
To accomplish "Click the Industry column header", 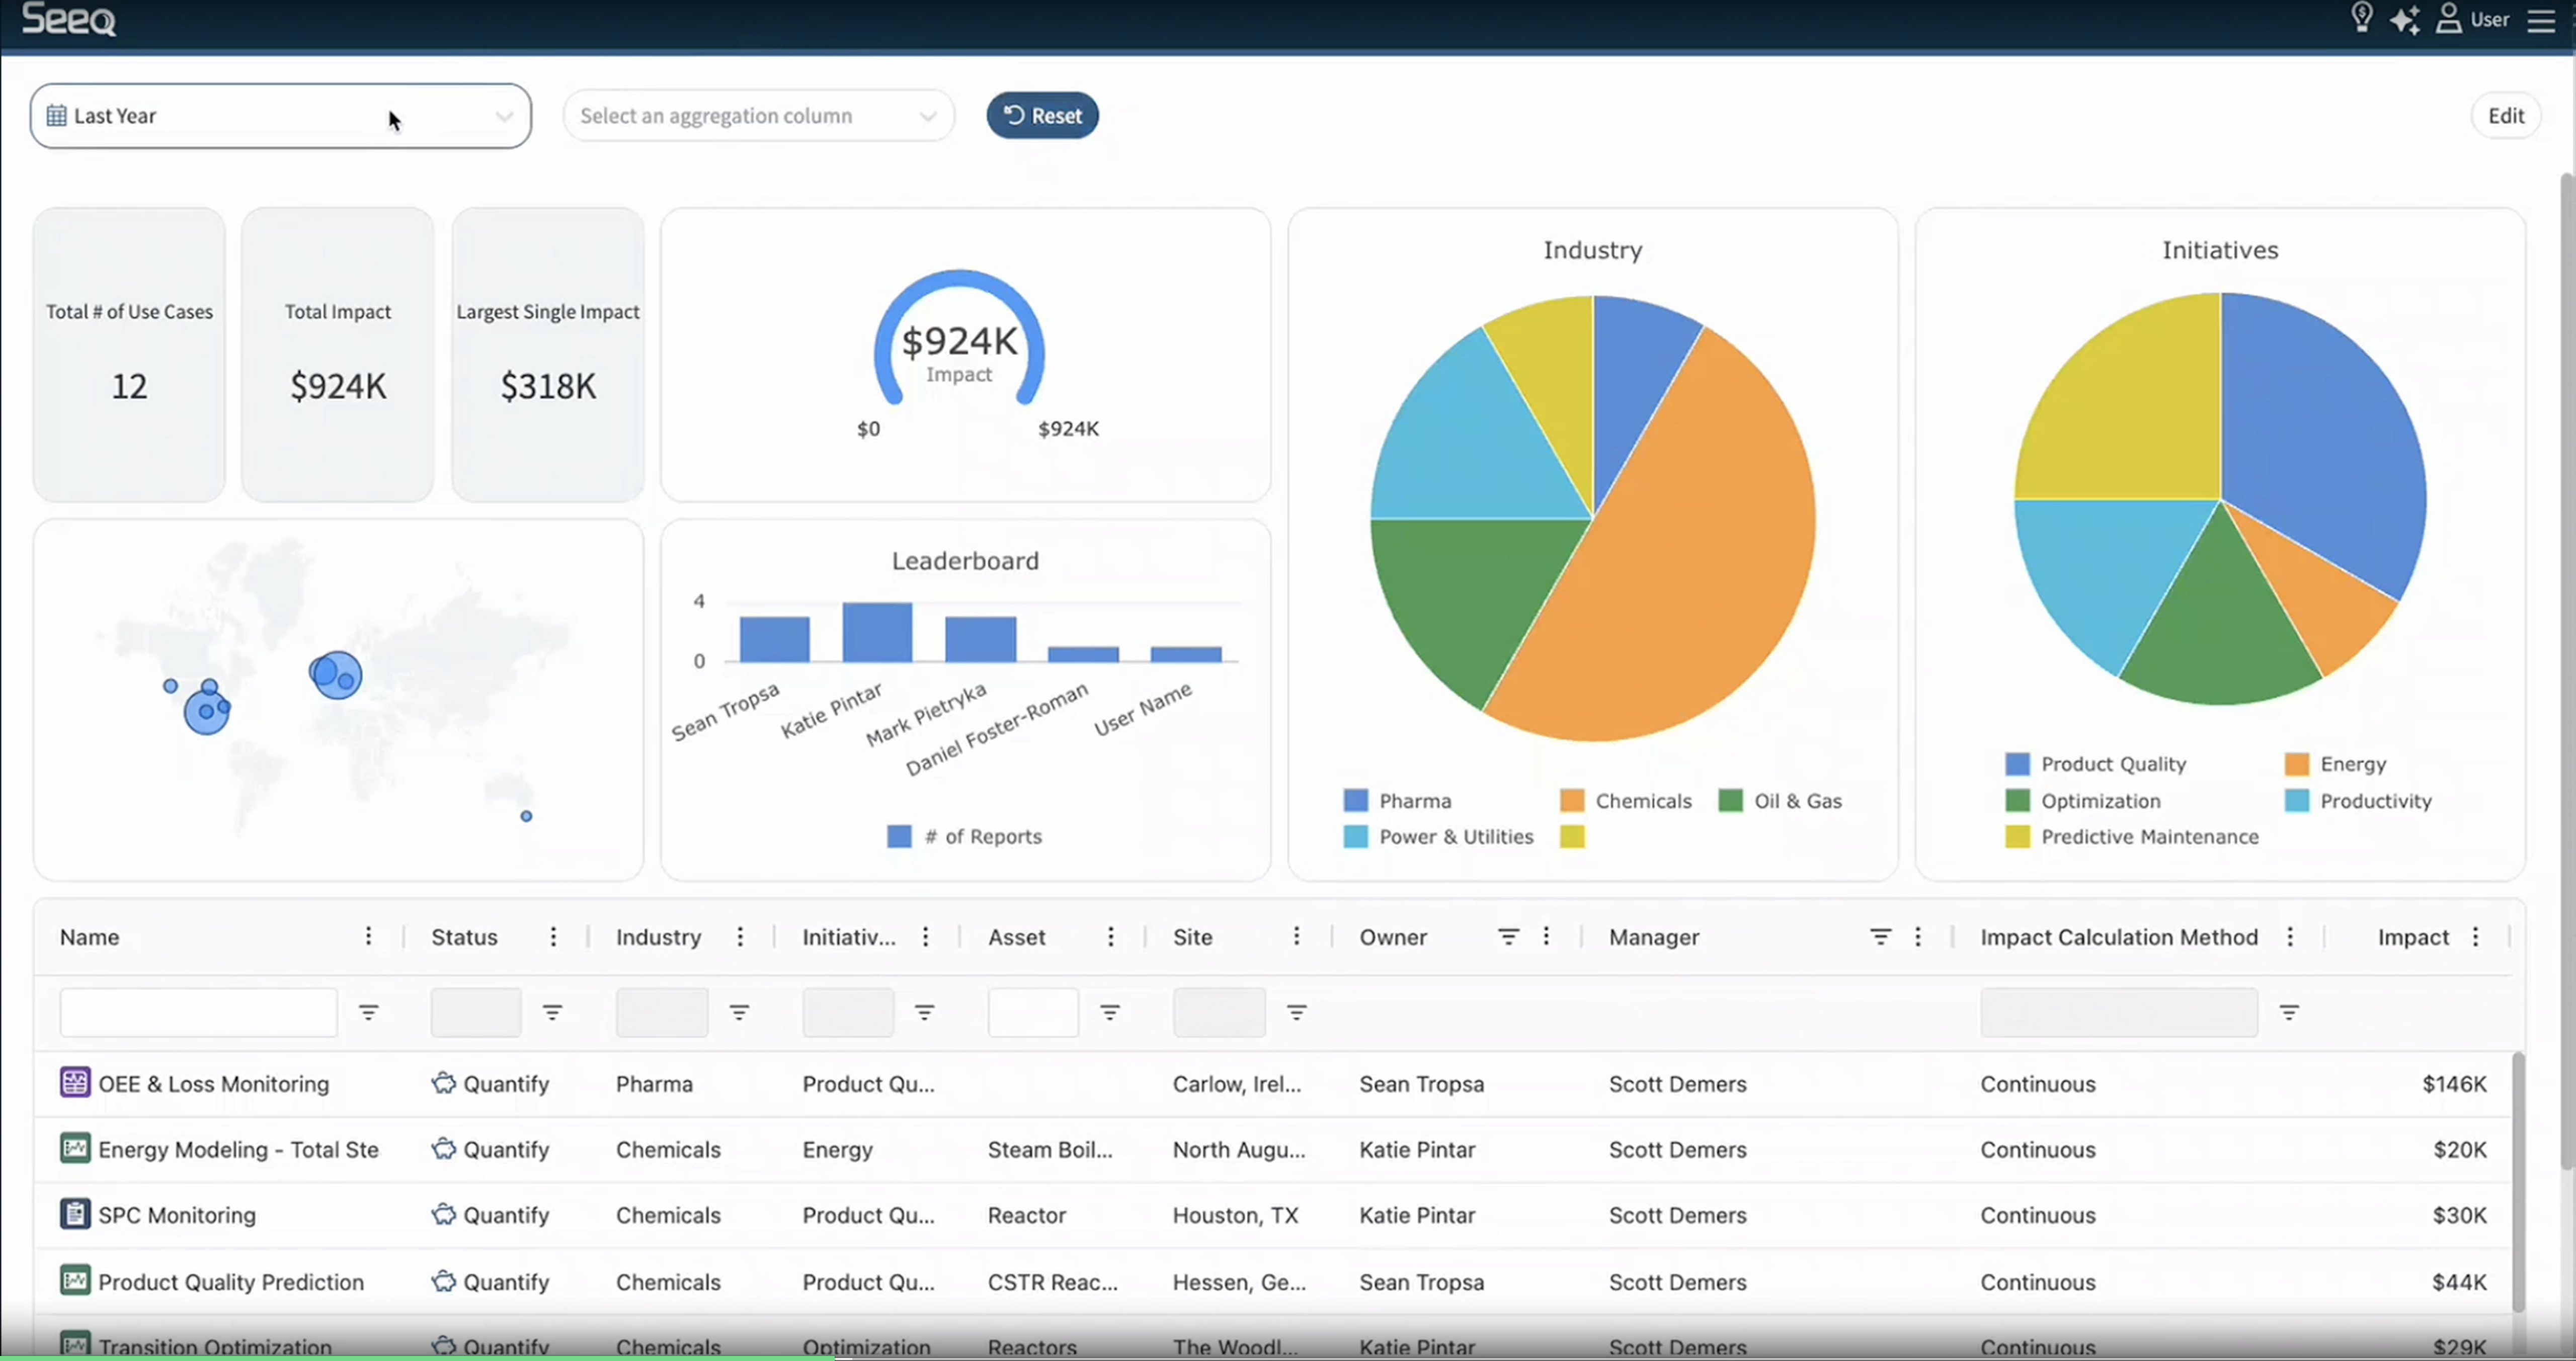I will click(x=658, y=937).
